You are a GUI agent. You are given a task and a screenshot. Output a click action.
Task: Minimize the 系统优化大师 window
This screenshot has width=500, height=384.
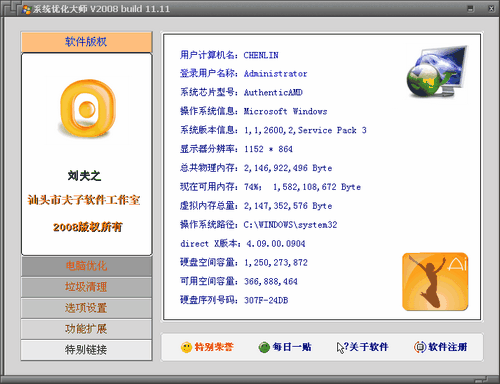[470, 9]
